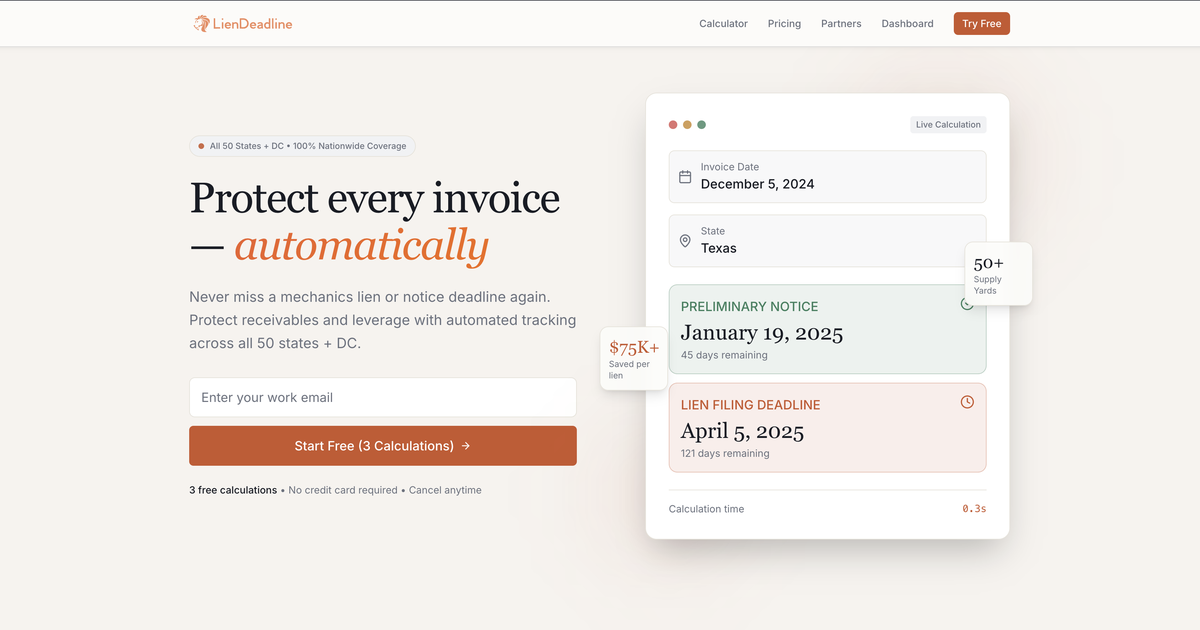The image size is (1200, 630).
Task: Click the Protect every invoice headline
Action: click(375, 198)
